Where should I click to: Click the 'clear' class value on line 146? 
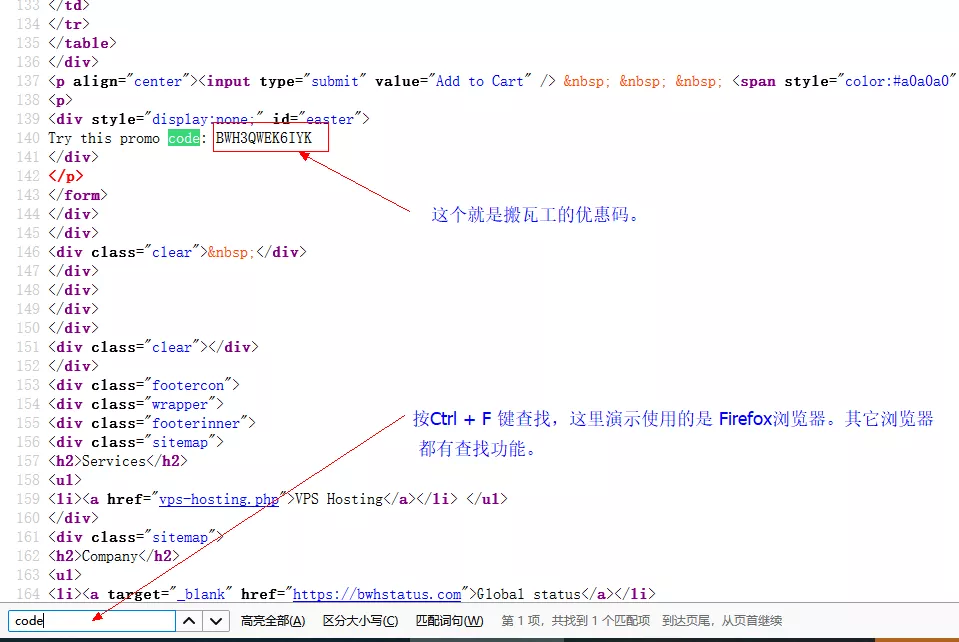pyautogui.click(x=172, y=252)
